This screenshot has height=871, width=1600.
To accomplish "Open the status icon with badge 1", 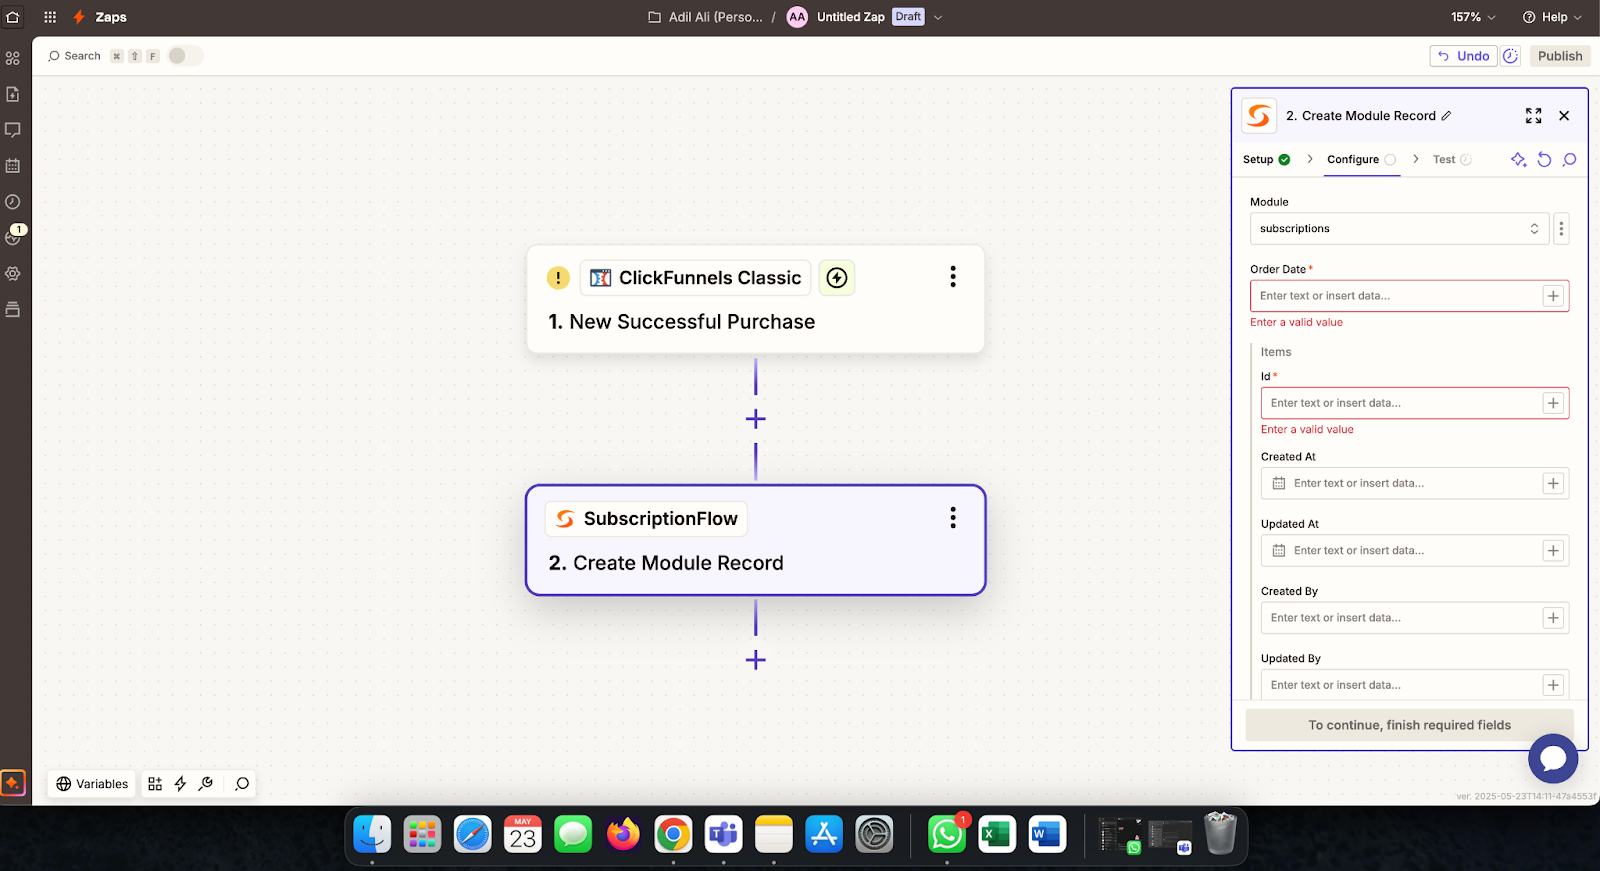I will [14, 236].
